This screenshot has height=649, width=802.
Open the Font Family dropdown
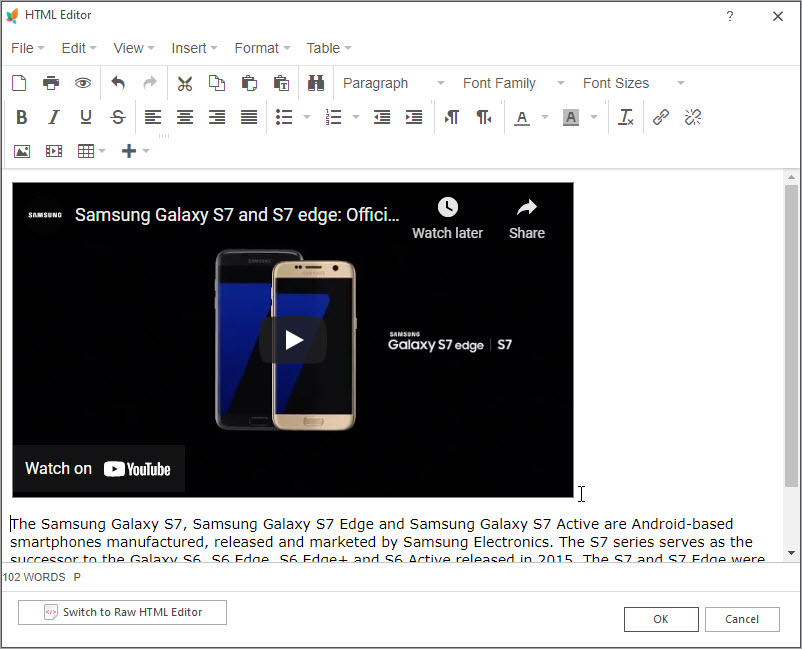513,83
